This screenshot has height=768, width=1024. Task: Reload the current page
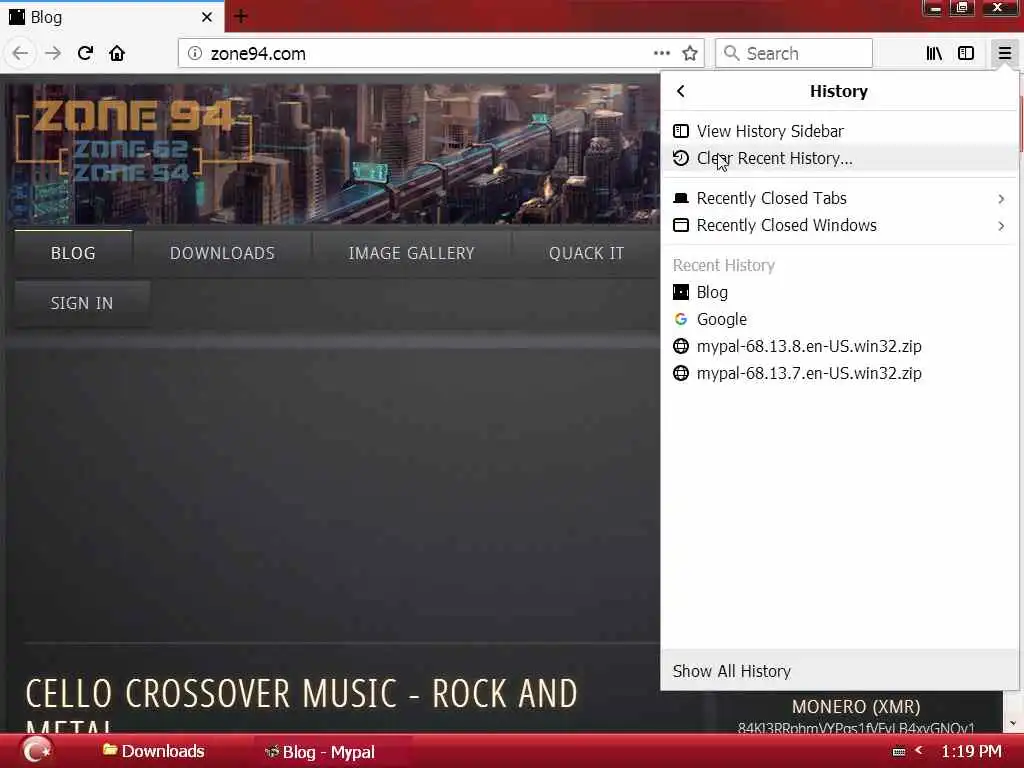coord(86,54)
